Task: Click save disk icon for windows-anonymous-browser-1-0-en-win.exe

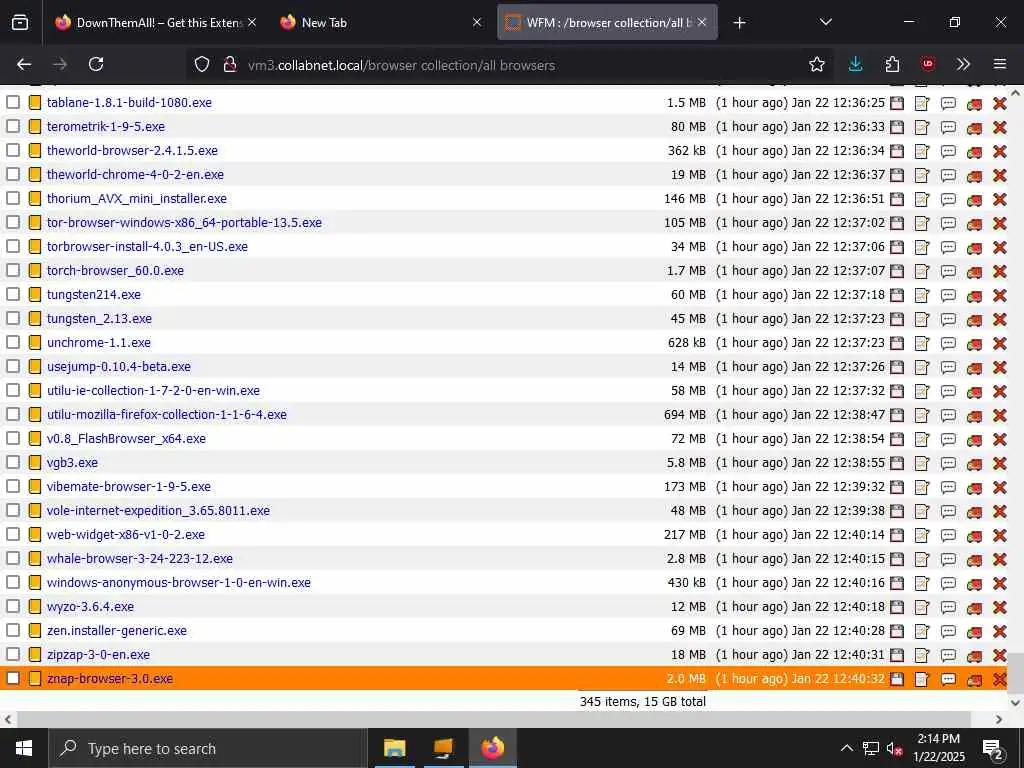Action: tap(897, 584)
